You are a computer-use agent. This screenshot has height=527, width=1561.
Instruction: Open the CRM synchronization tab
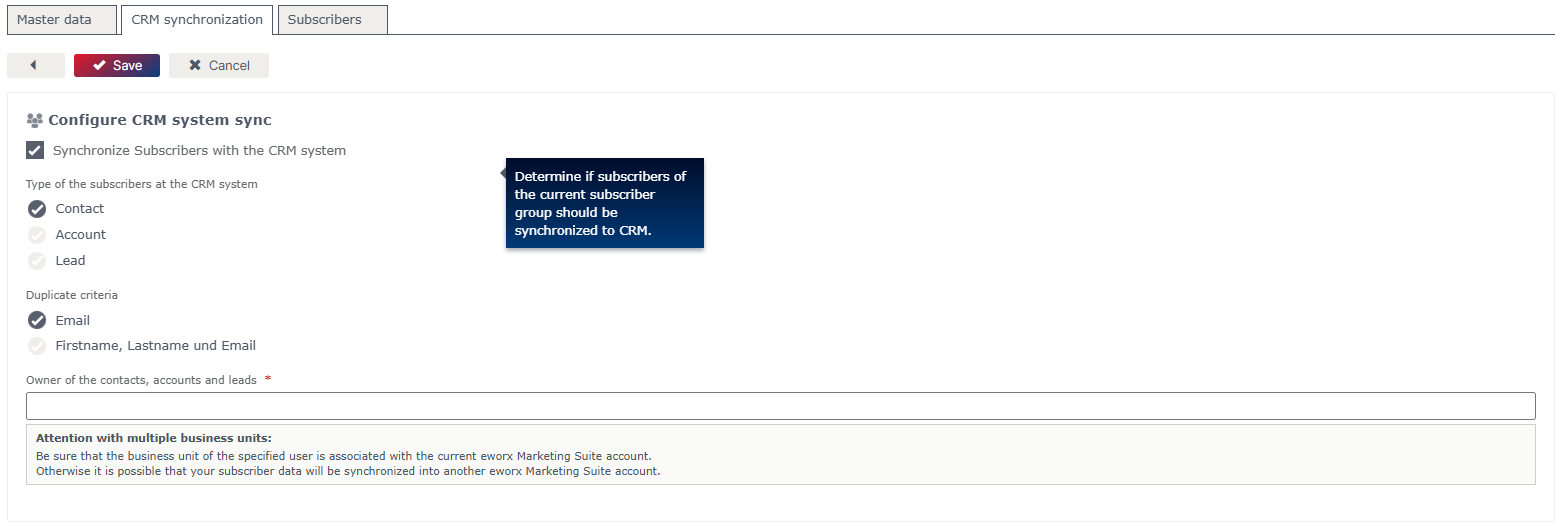click(x=197, y=19)
